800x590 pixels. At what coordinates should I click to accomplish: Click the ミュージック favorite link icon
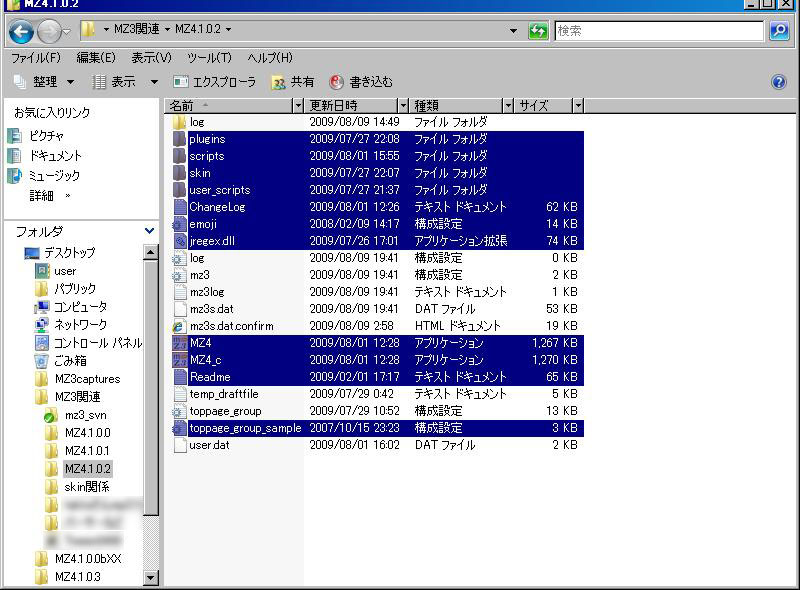(x=14, y=176)
